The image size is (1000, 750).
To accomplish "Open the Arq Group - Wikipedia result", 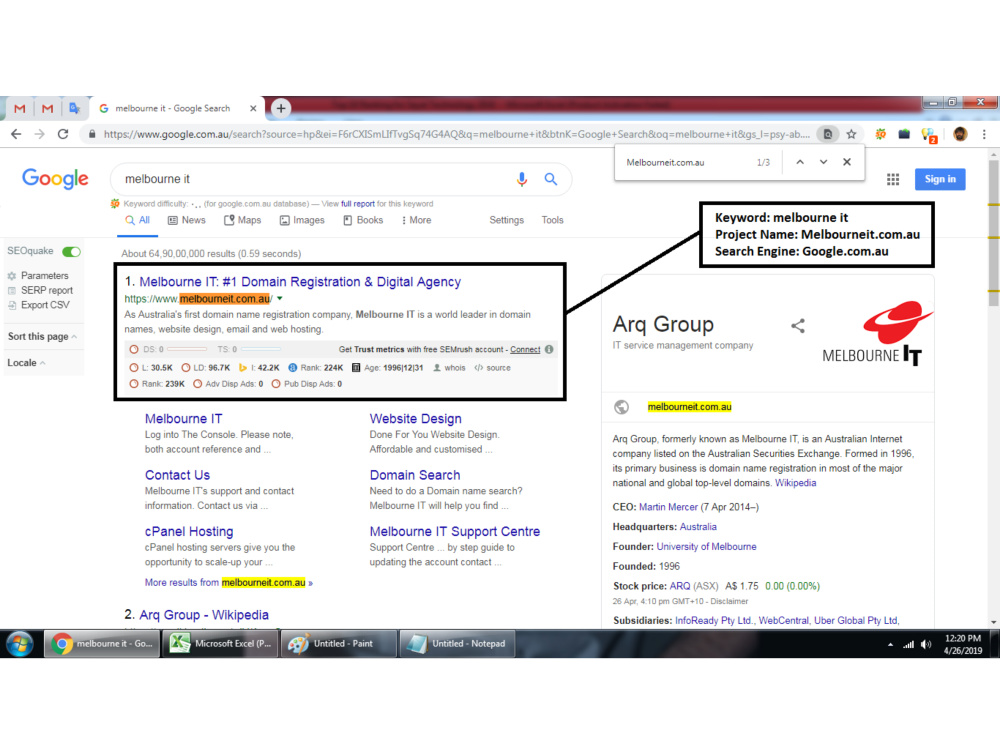I will [204, 615].
